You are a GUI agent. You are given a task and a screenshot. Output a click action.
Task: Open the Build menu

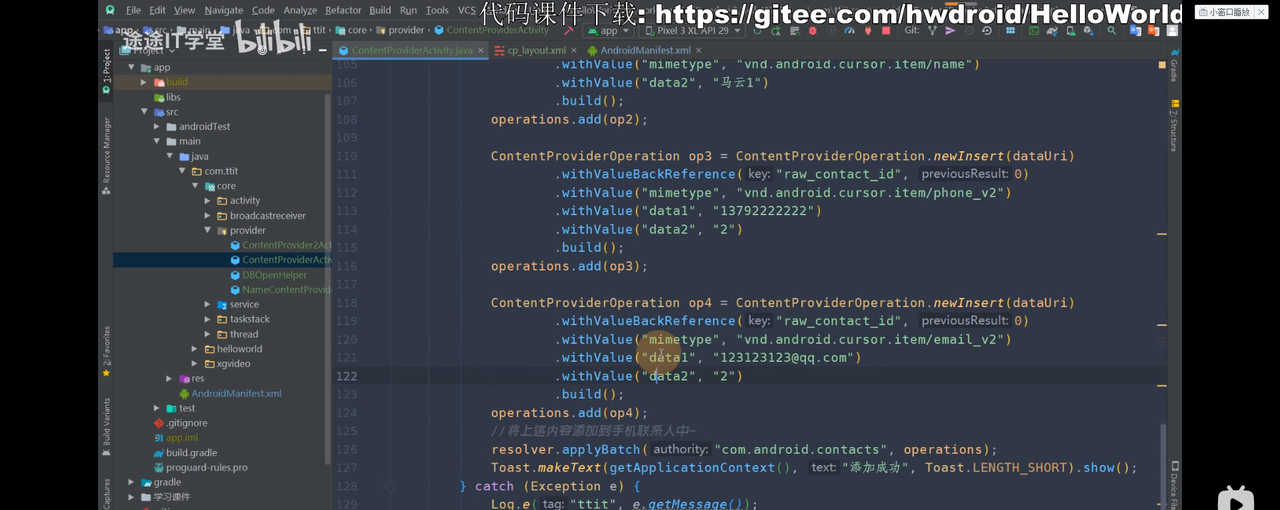pos(380,10)
